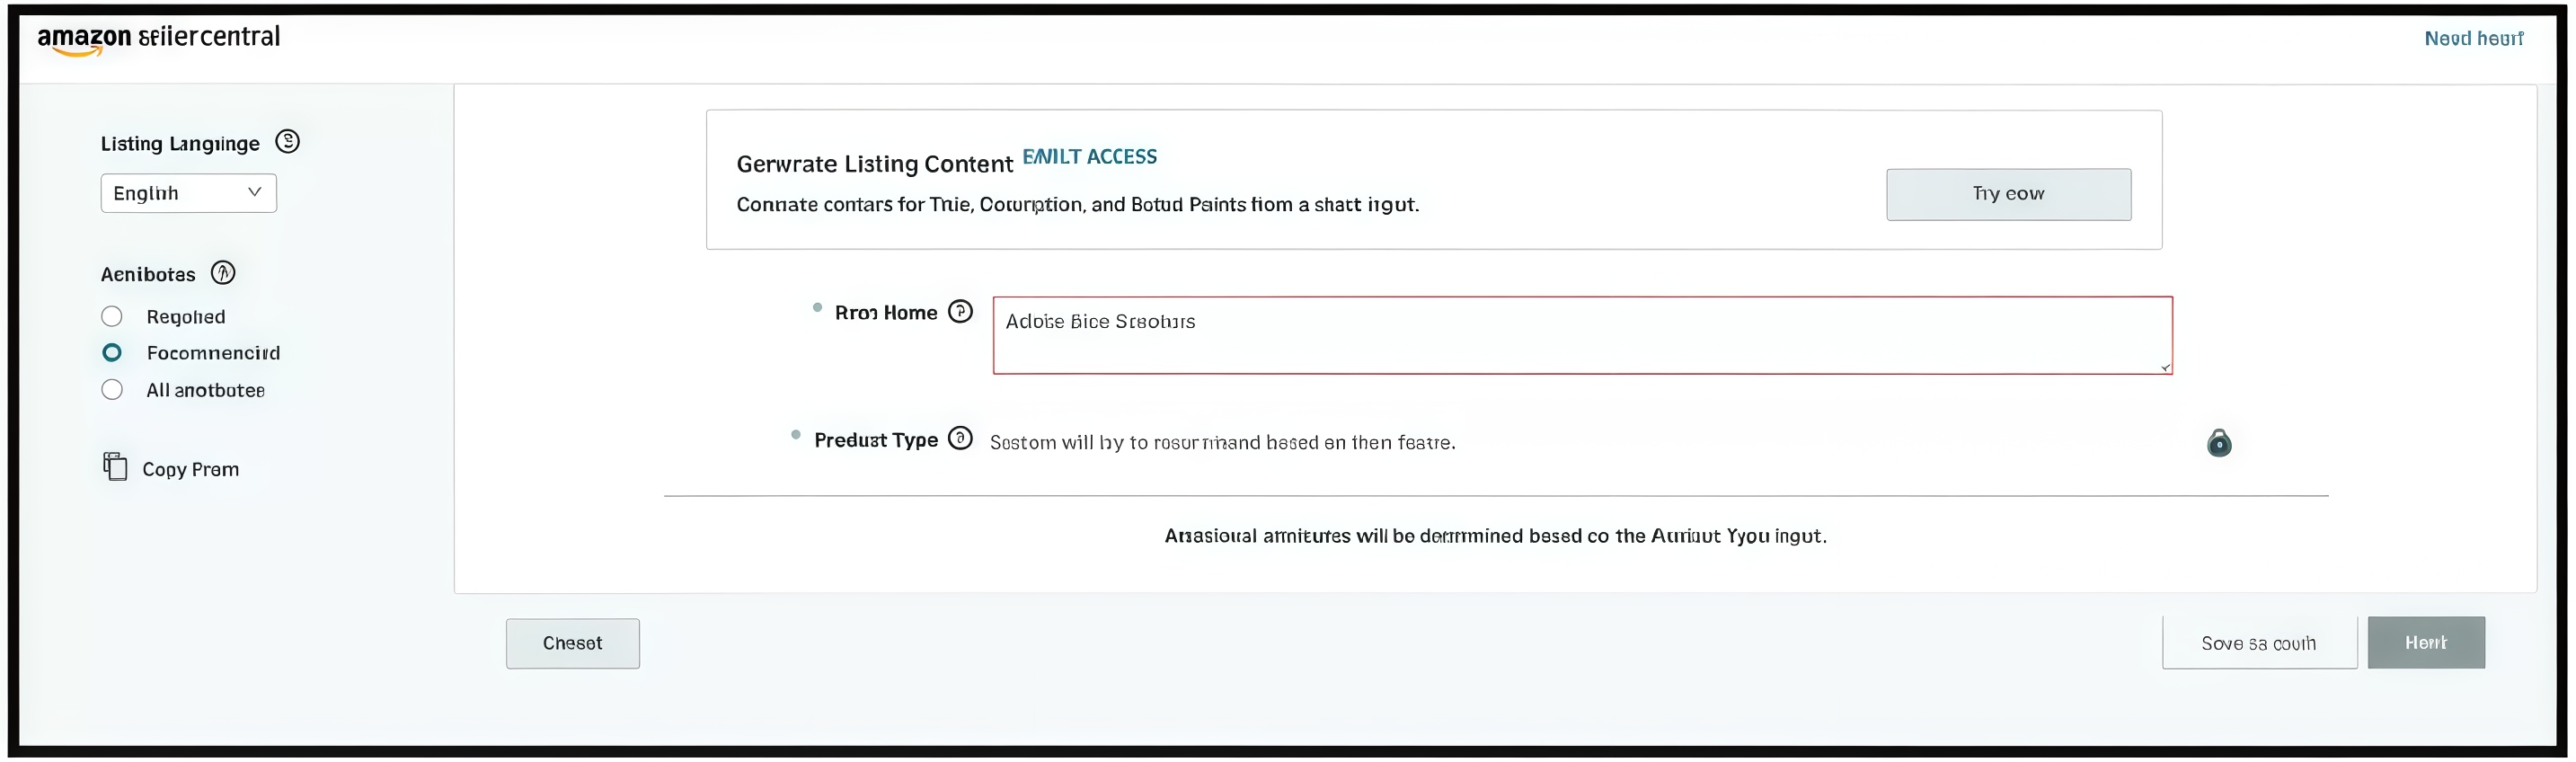Click the Need help link at top right
This screenshot has width=2576, height=762.
tap(2473, 39)
